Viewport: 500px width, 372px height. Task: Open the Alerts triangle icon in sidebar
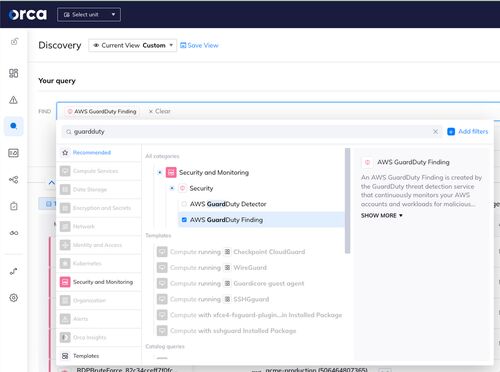(14, 100)
